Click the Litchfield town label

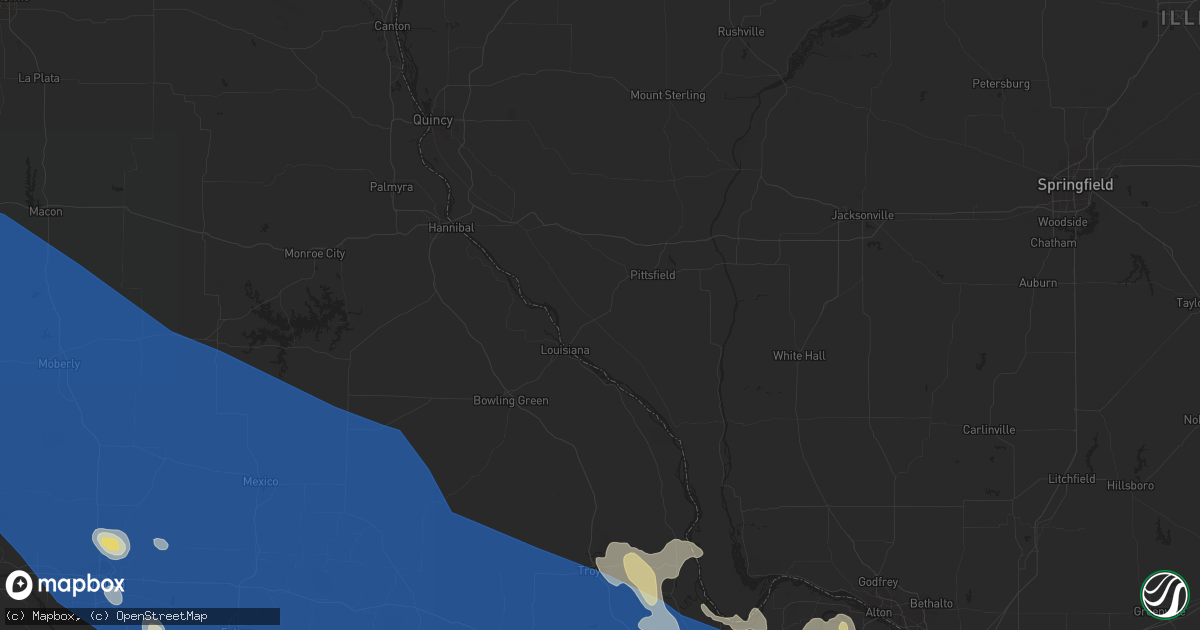[x=1072, y=479]
